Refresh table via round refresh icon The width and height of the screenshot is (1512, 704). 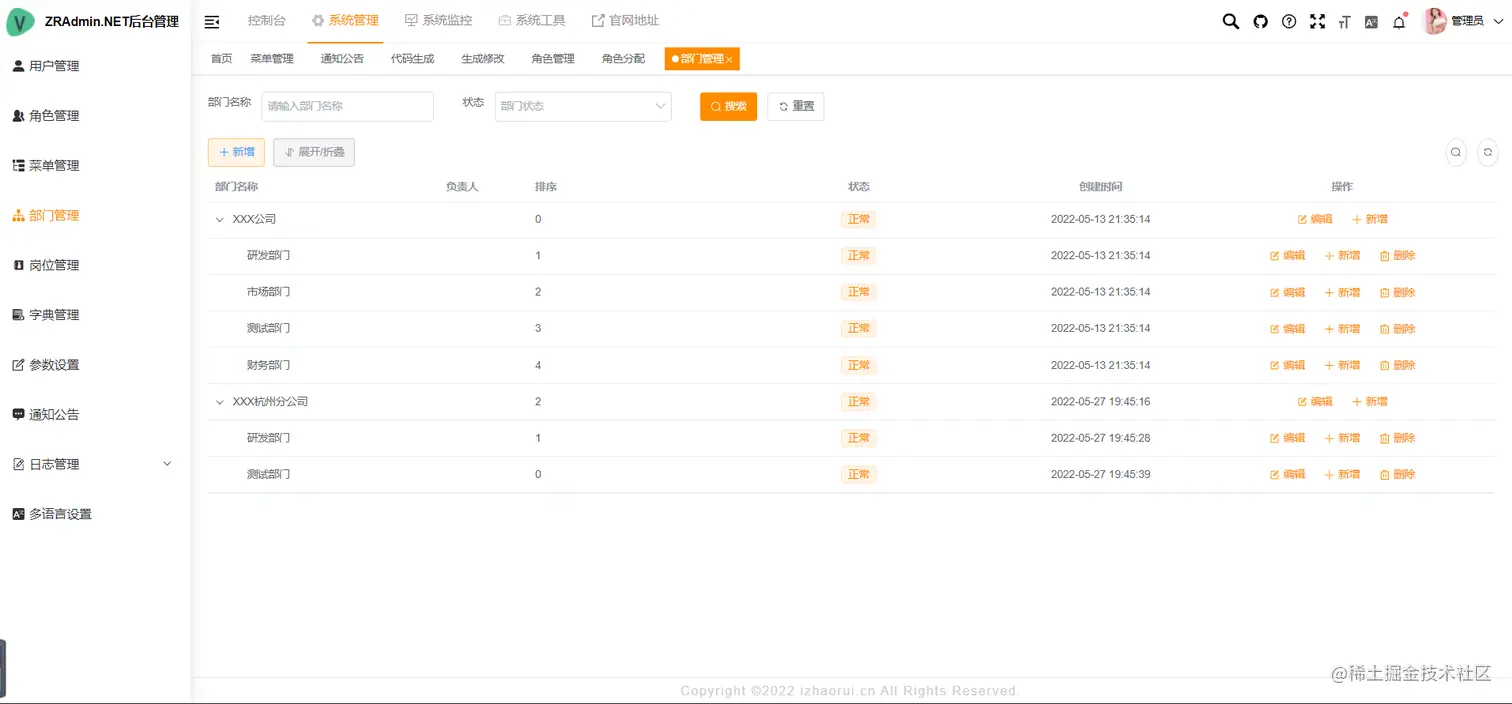point(1488,152)
